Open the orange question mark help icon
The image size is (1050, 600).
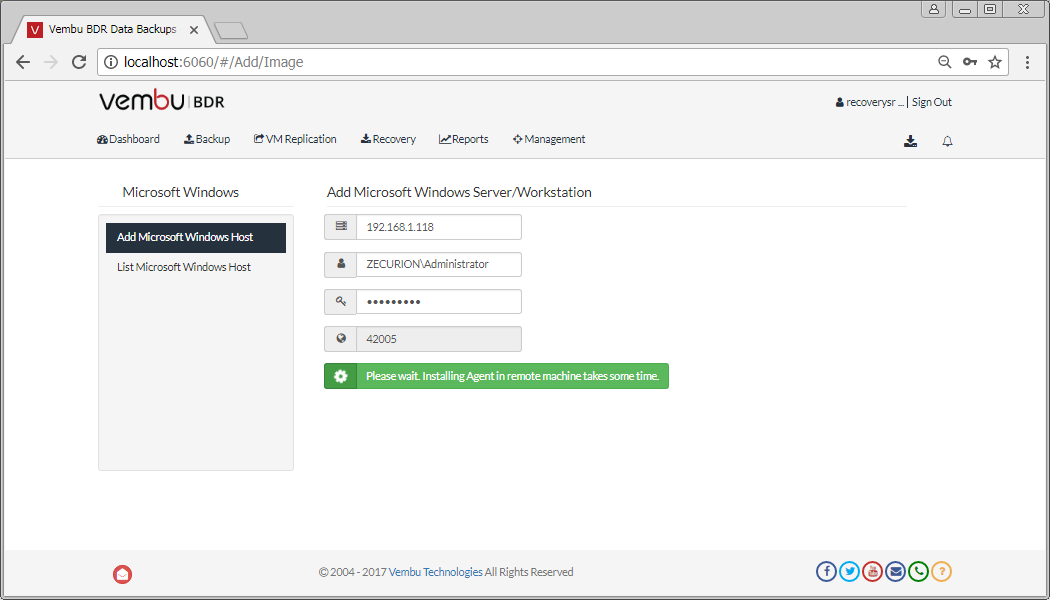941,572
